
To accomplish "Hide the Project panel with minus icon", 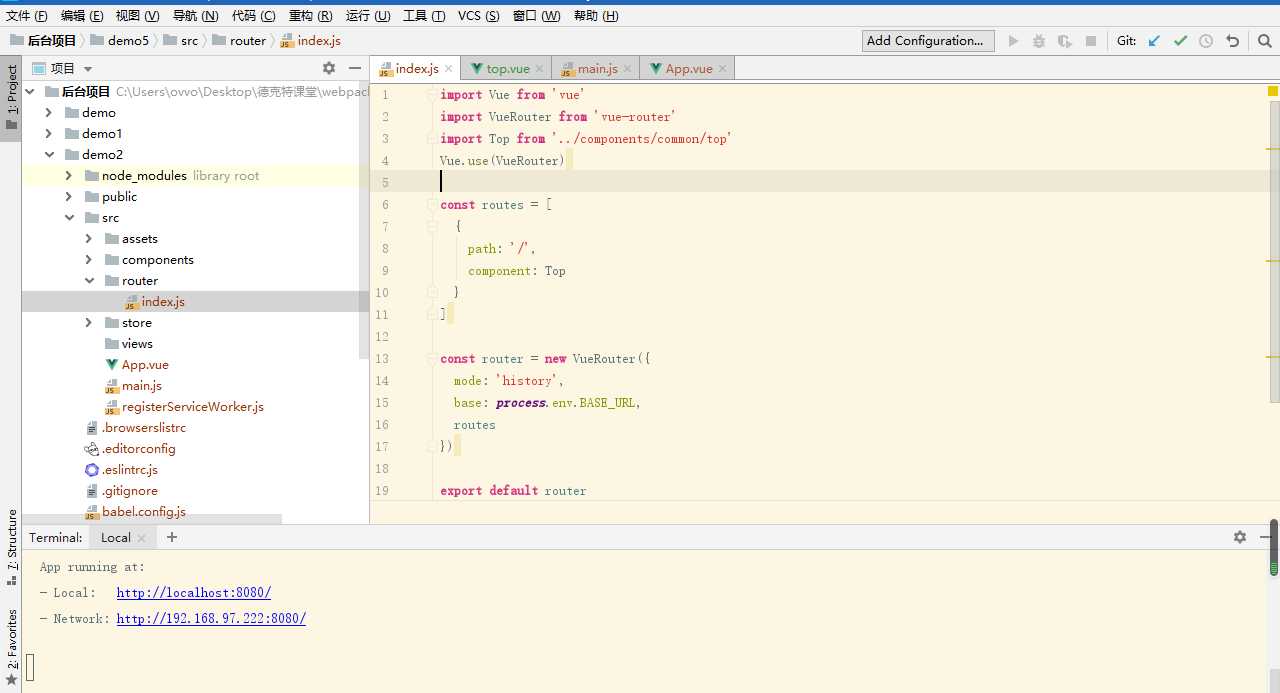I will (x=354, y=68).
